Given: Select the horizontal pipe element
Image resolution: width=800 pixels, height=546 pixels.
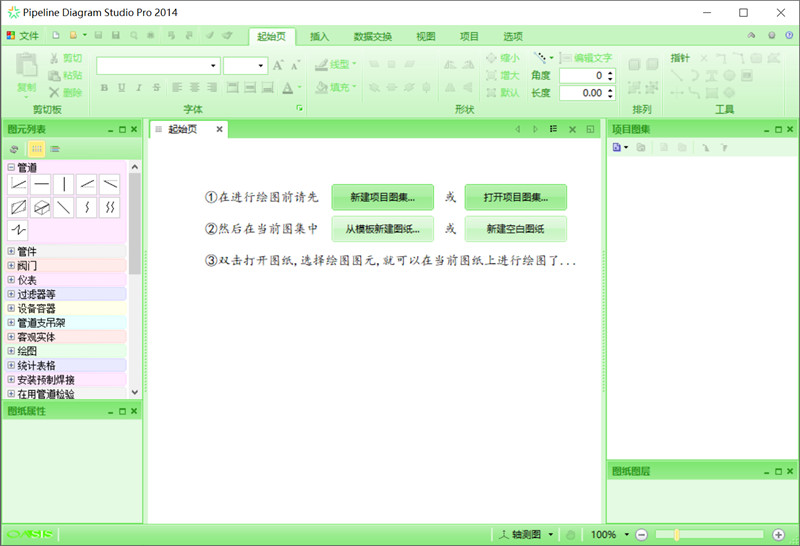Looking at the screenshot, I should coord(41,184).
